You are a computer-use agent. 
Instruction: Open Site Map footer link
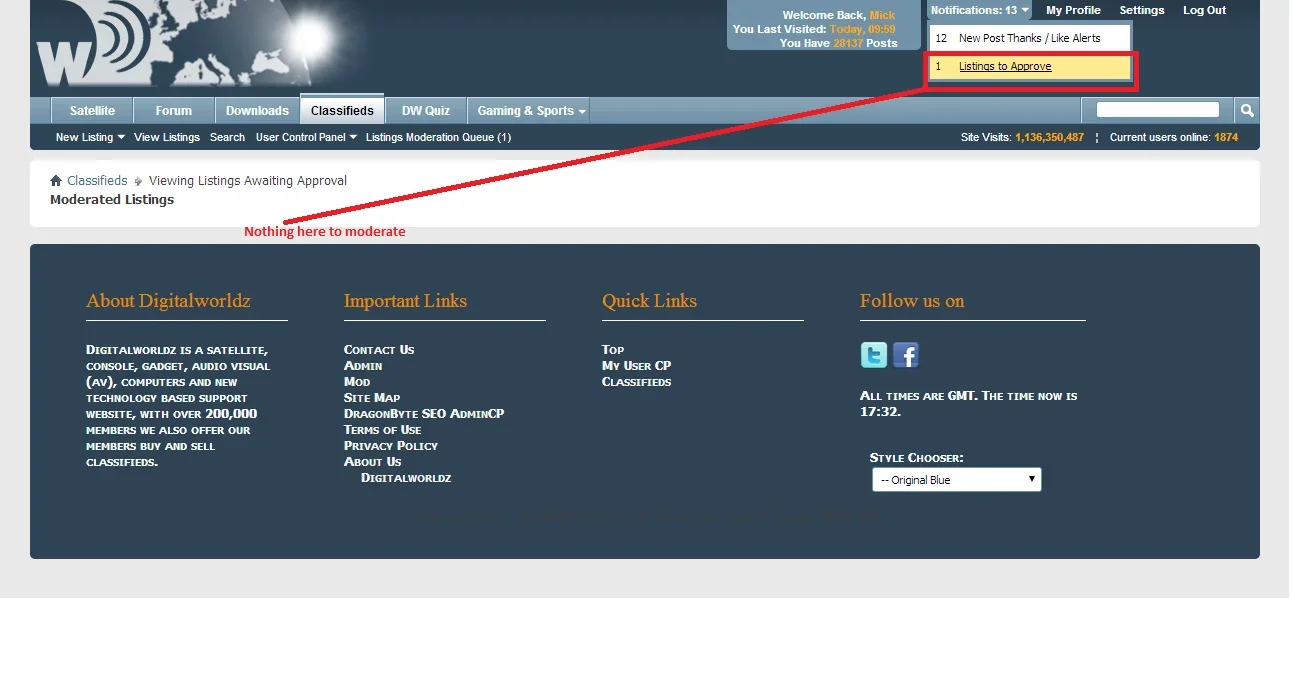[x=372, y=397]
